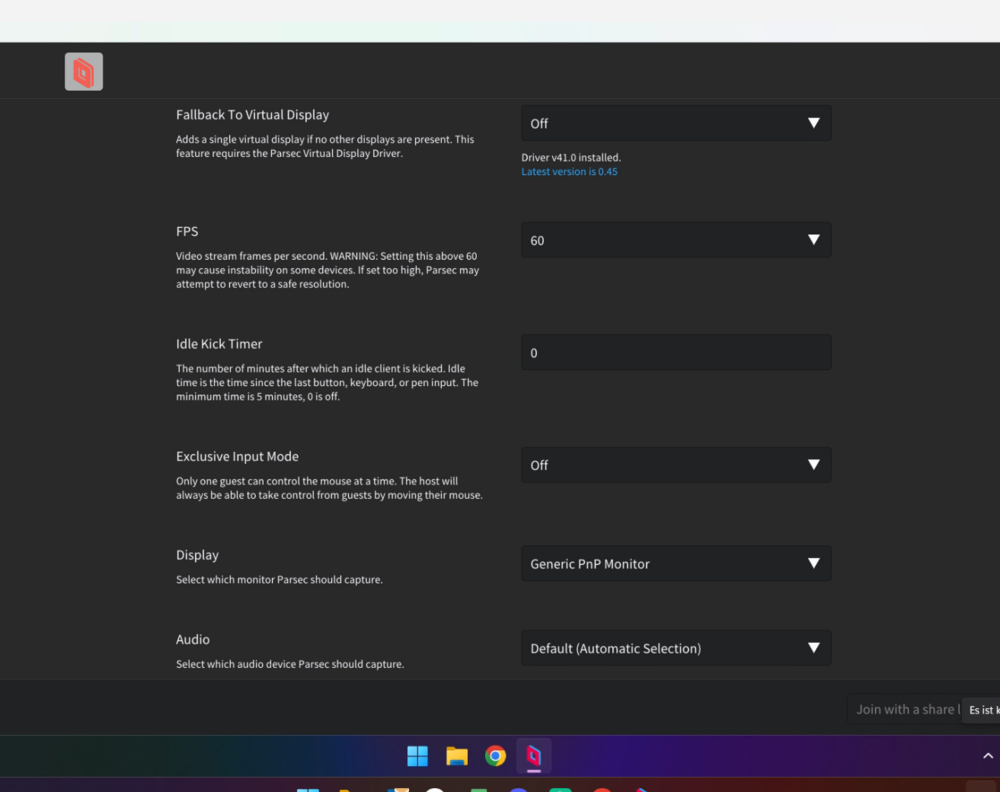Click the Join with a share link field
The image size is (1000, 792).
(906, 709)
